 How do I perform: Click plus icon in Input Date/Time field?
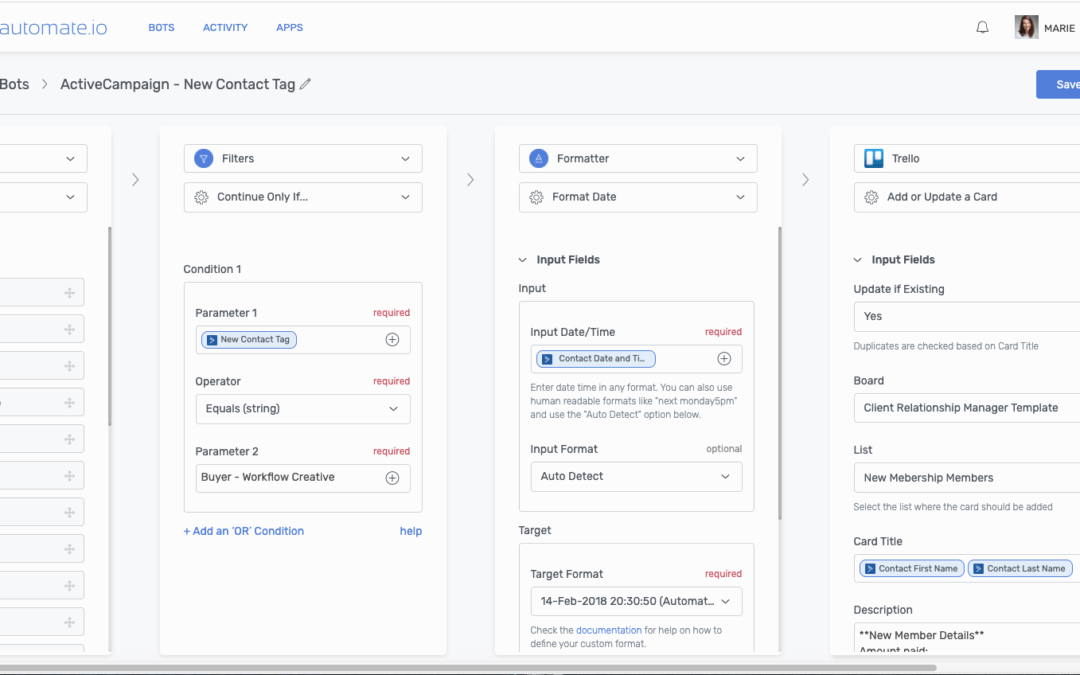pos(724,359)
